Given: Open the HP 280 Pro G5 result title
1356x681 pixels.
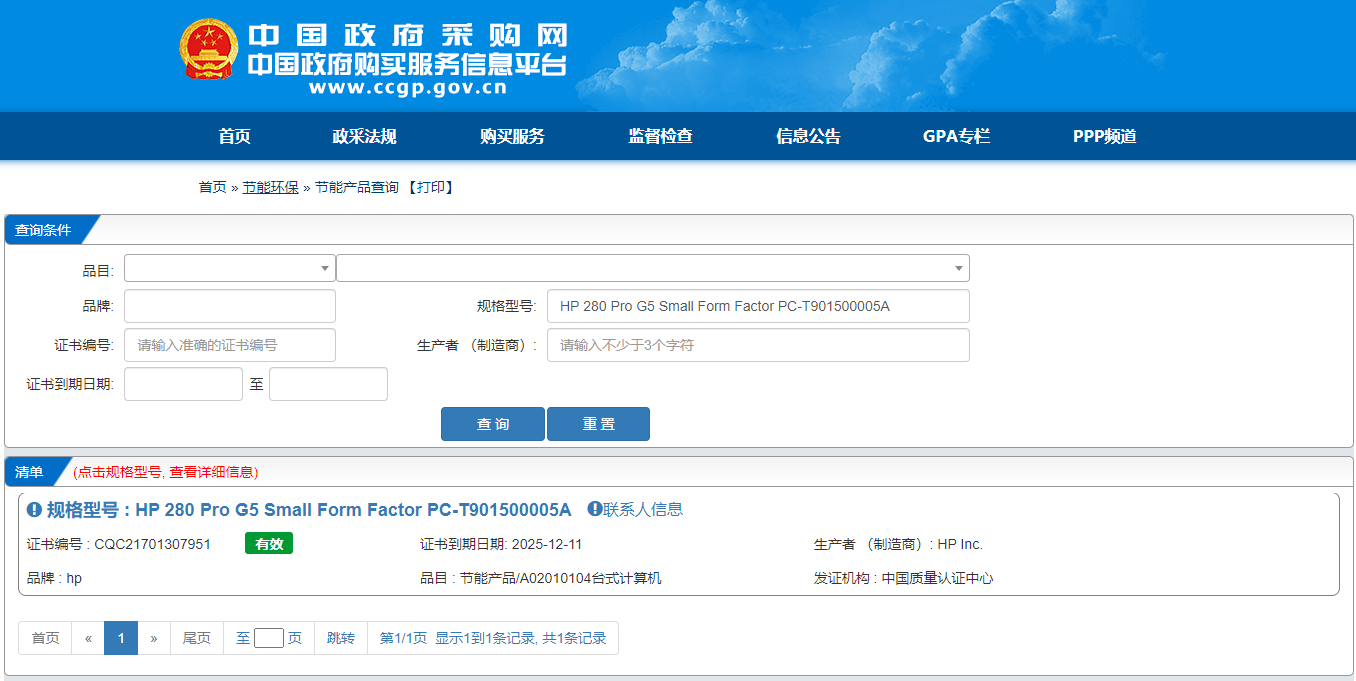Looking at the screenshot, I should point(309,510).
